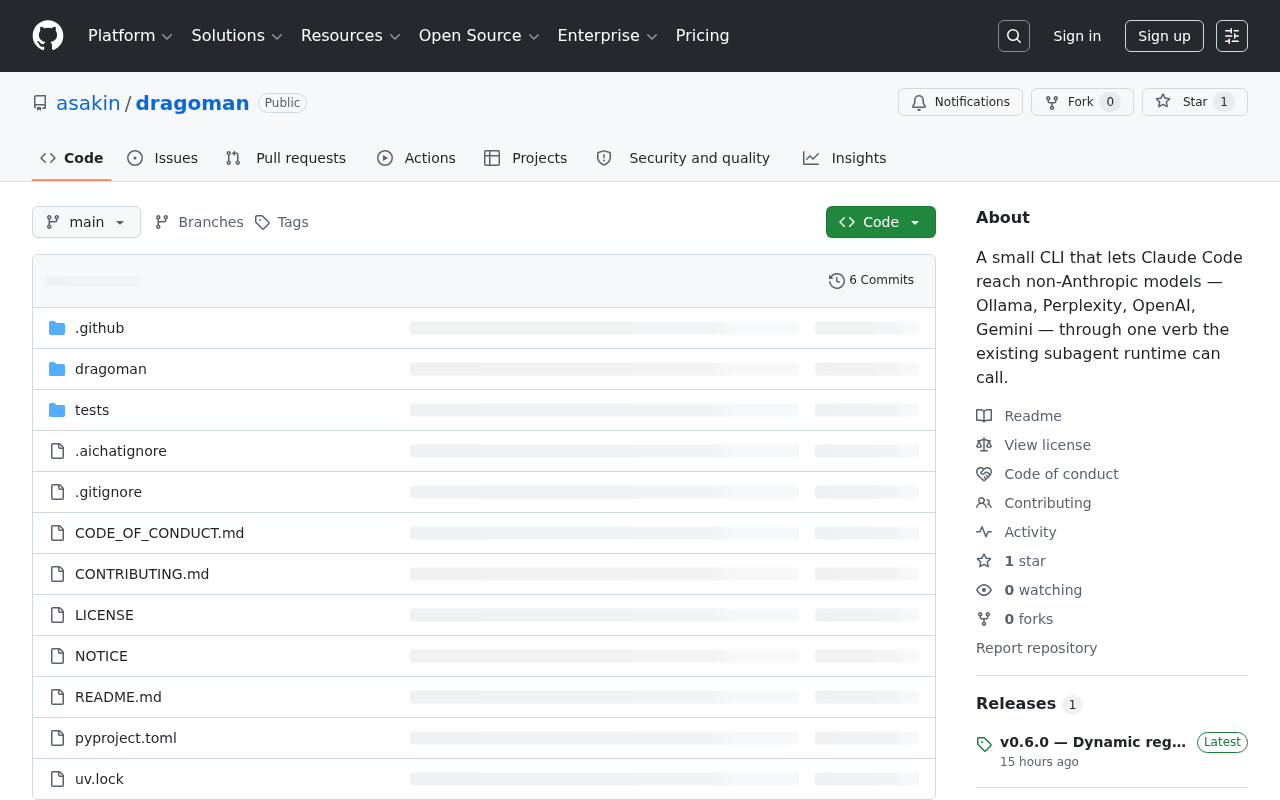Click the fork icon beside 0 forks
1280x800 pixels.
tap(984, 619)
